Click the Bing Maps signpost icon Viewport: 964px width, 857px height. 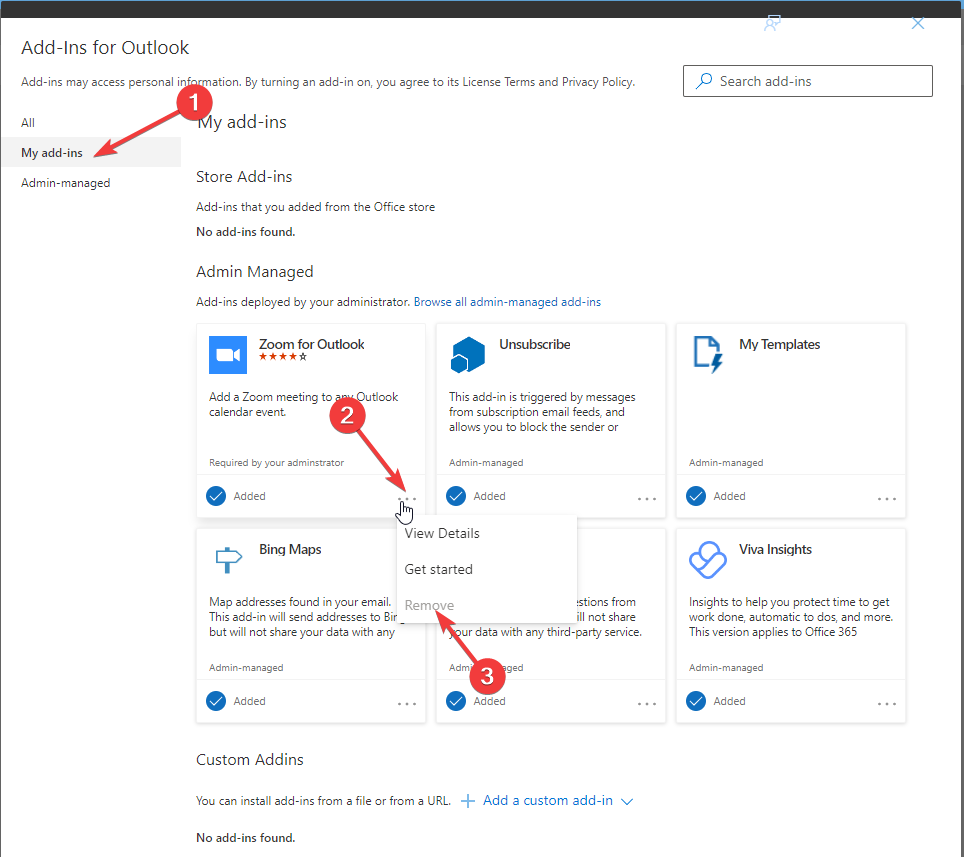coord(228,559)
